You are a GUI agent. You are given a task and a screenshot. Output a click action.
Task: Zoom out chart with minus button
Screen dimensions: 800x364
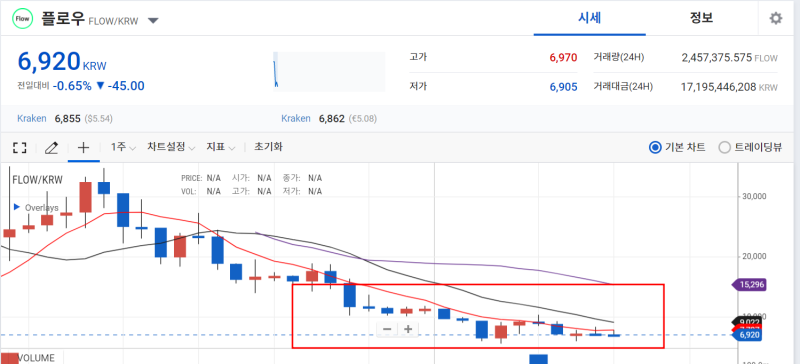(387, 329)
